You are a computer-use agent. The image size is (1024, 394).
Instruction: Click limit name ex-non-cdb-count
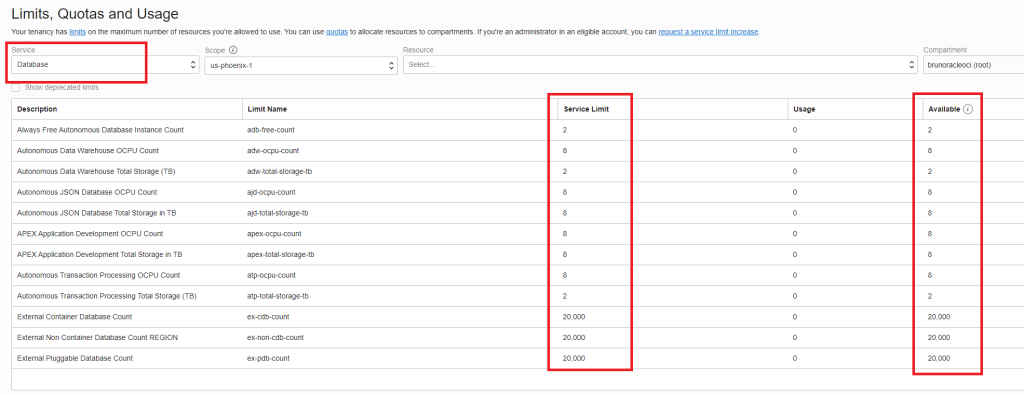tap(275, 337)
